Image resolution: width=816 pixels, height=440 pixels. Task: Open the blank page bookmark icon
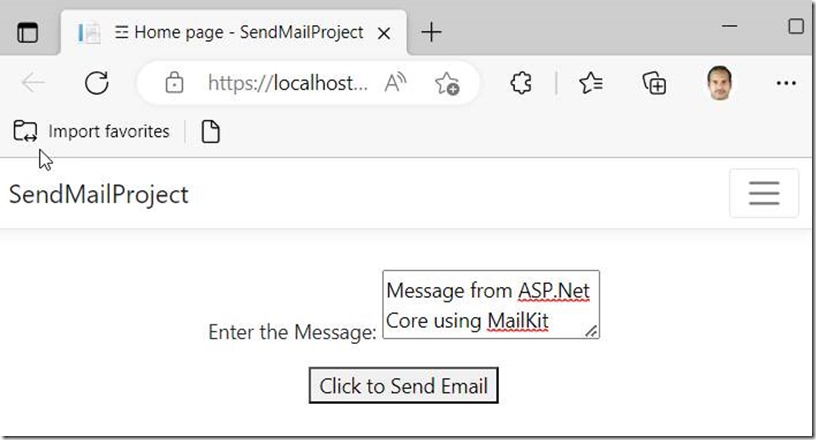tap(211, 131)
